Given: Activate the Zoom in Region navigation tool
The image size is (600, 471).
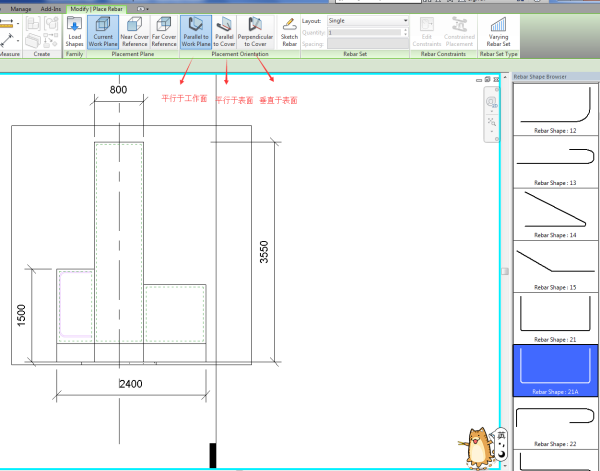Looking at the screenshot, I should click(491, 122).
